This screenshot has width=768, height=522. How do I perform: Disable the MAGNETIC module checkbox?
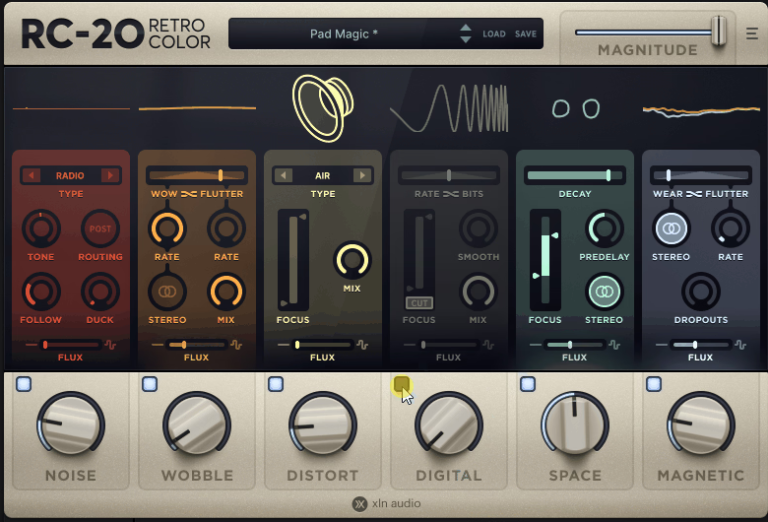(x=654, y=384)
